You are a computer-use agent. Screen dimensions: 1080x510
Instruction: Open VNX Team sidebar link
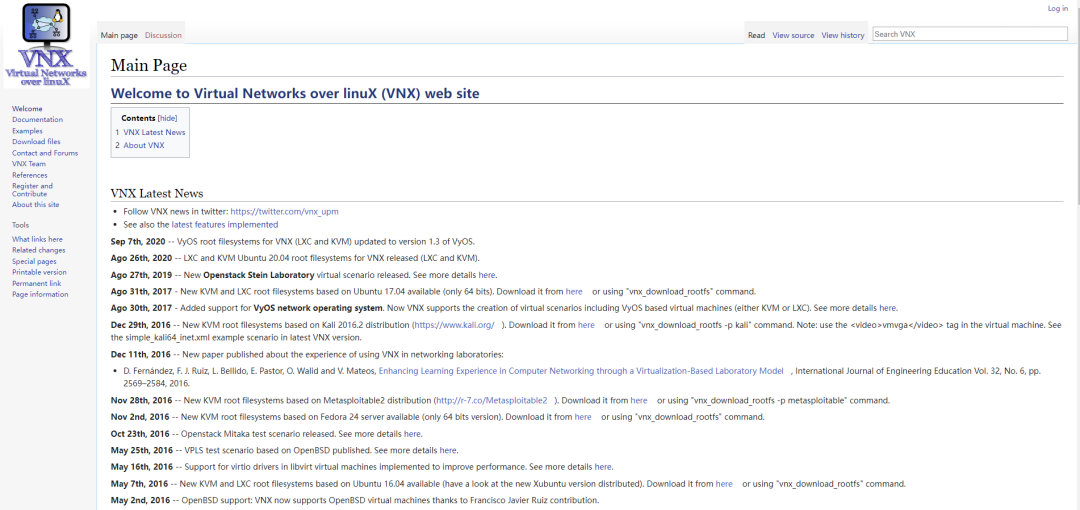(x=29, y=164)
